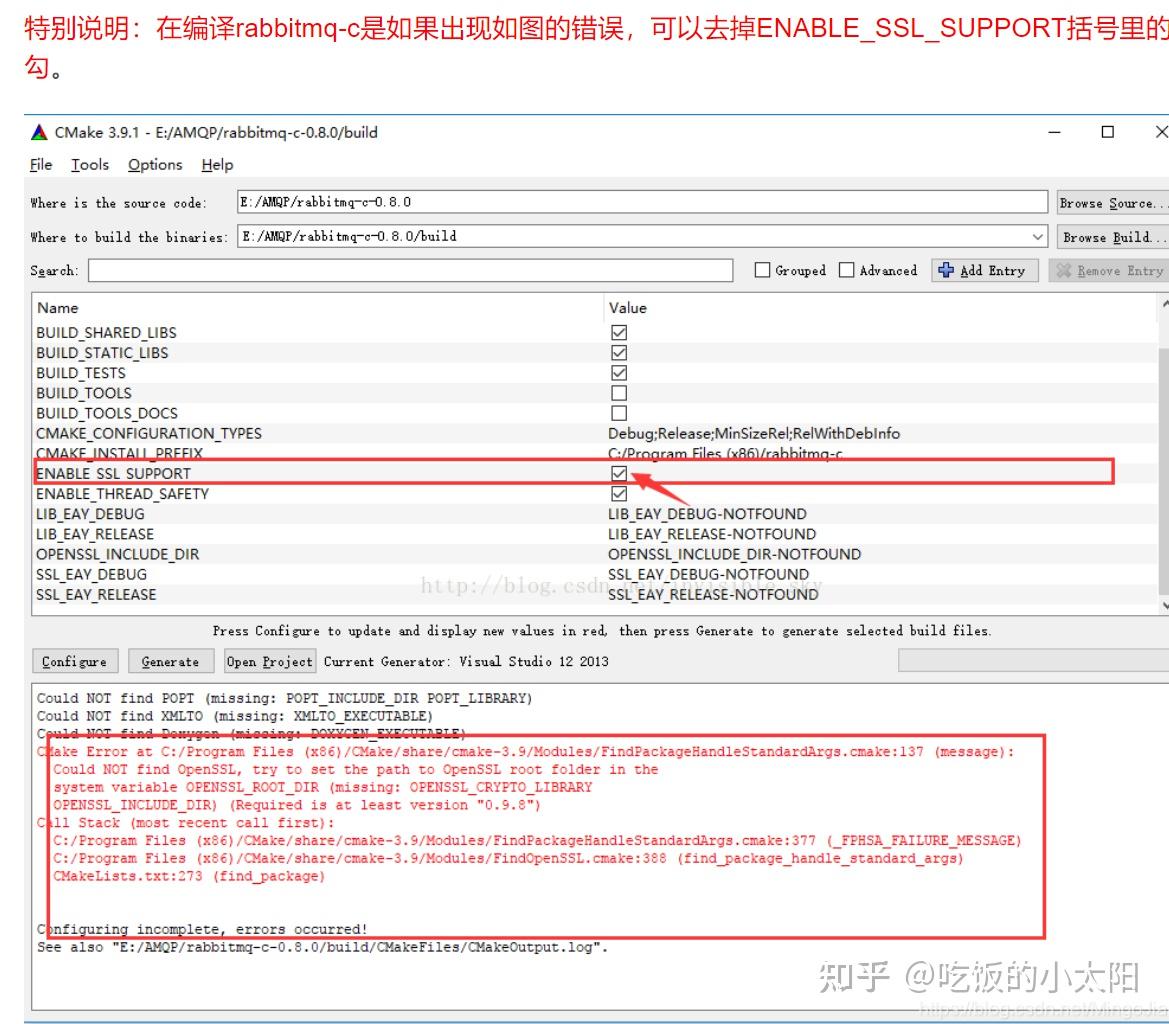This screenshot has width=1169, height=1024.
Task: Open the Help menu
Action: click(216, 164)
